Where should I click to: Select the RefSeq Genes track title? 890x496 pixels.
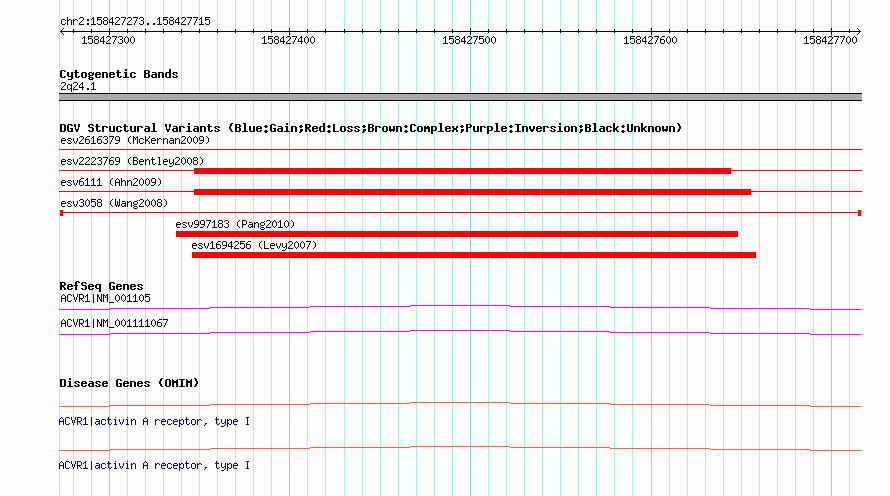(x=101, y=286)
